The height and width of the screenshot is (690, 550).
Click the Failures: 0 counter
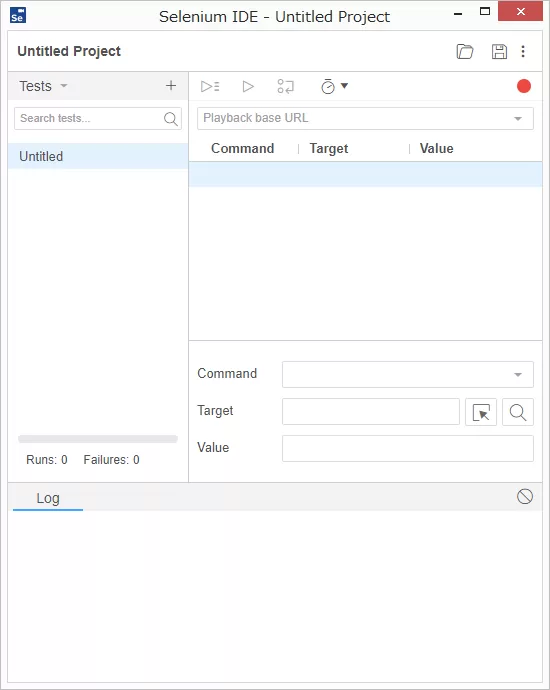click(111, 459)
